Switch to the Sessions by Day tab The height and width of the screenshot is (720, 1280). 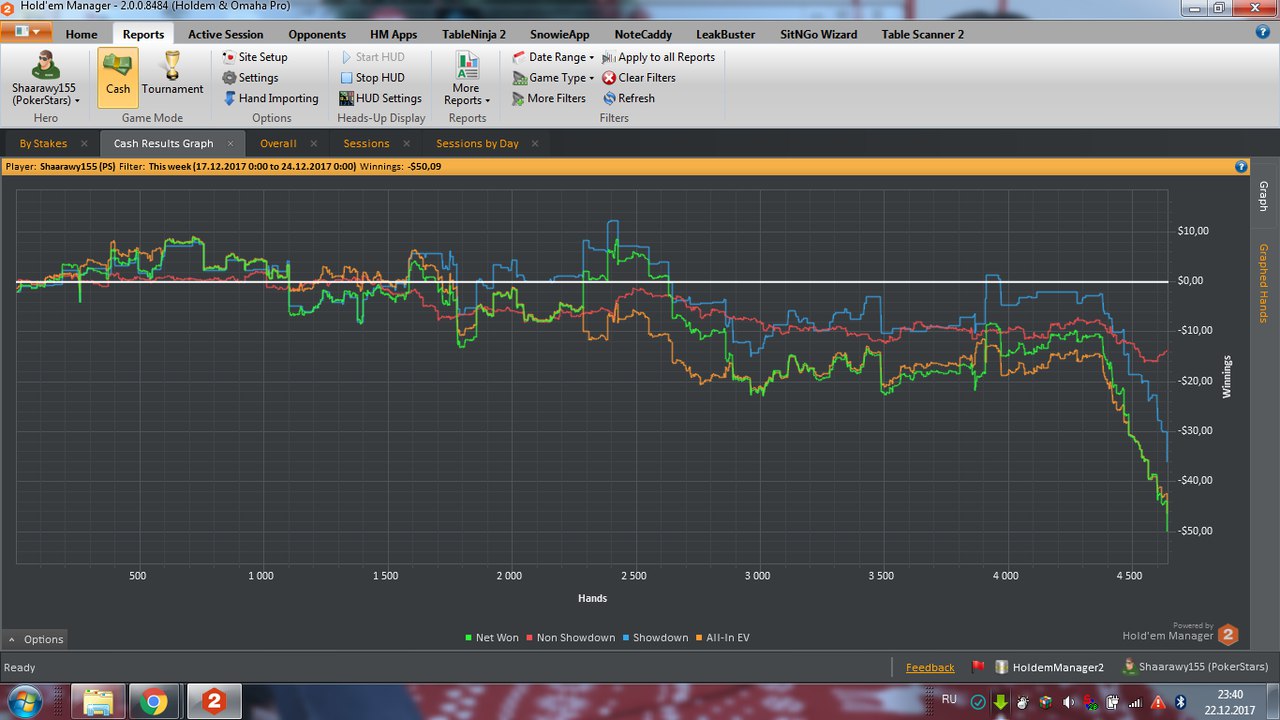pyautogui.click(x=477, y=143)
